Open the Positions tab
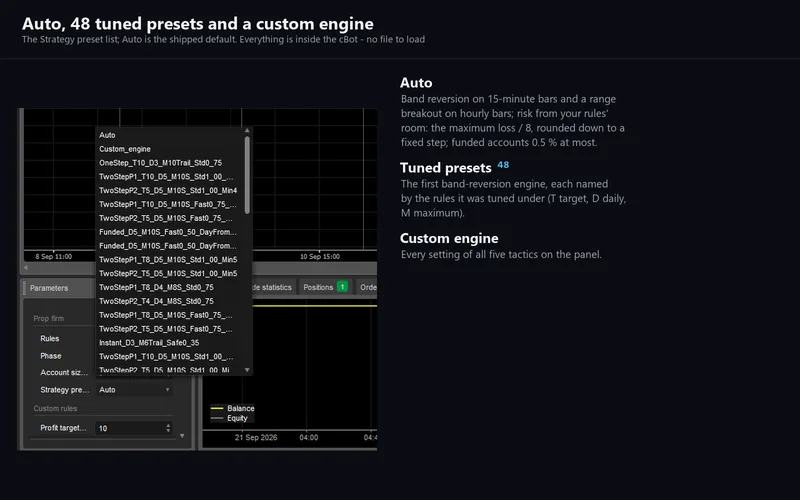800x500 pixels. 326,287
